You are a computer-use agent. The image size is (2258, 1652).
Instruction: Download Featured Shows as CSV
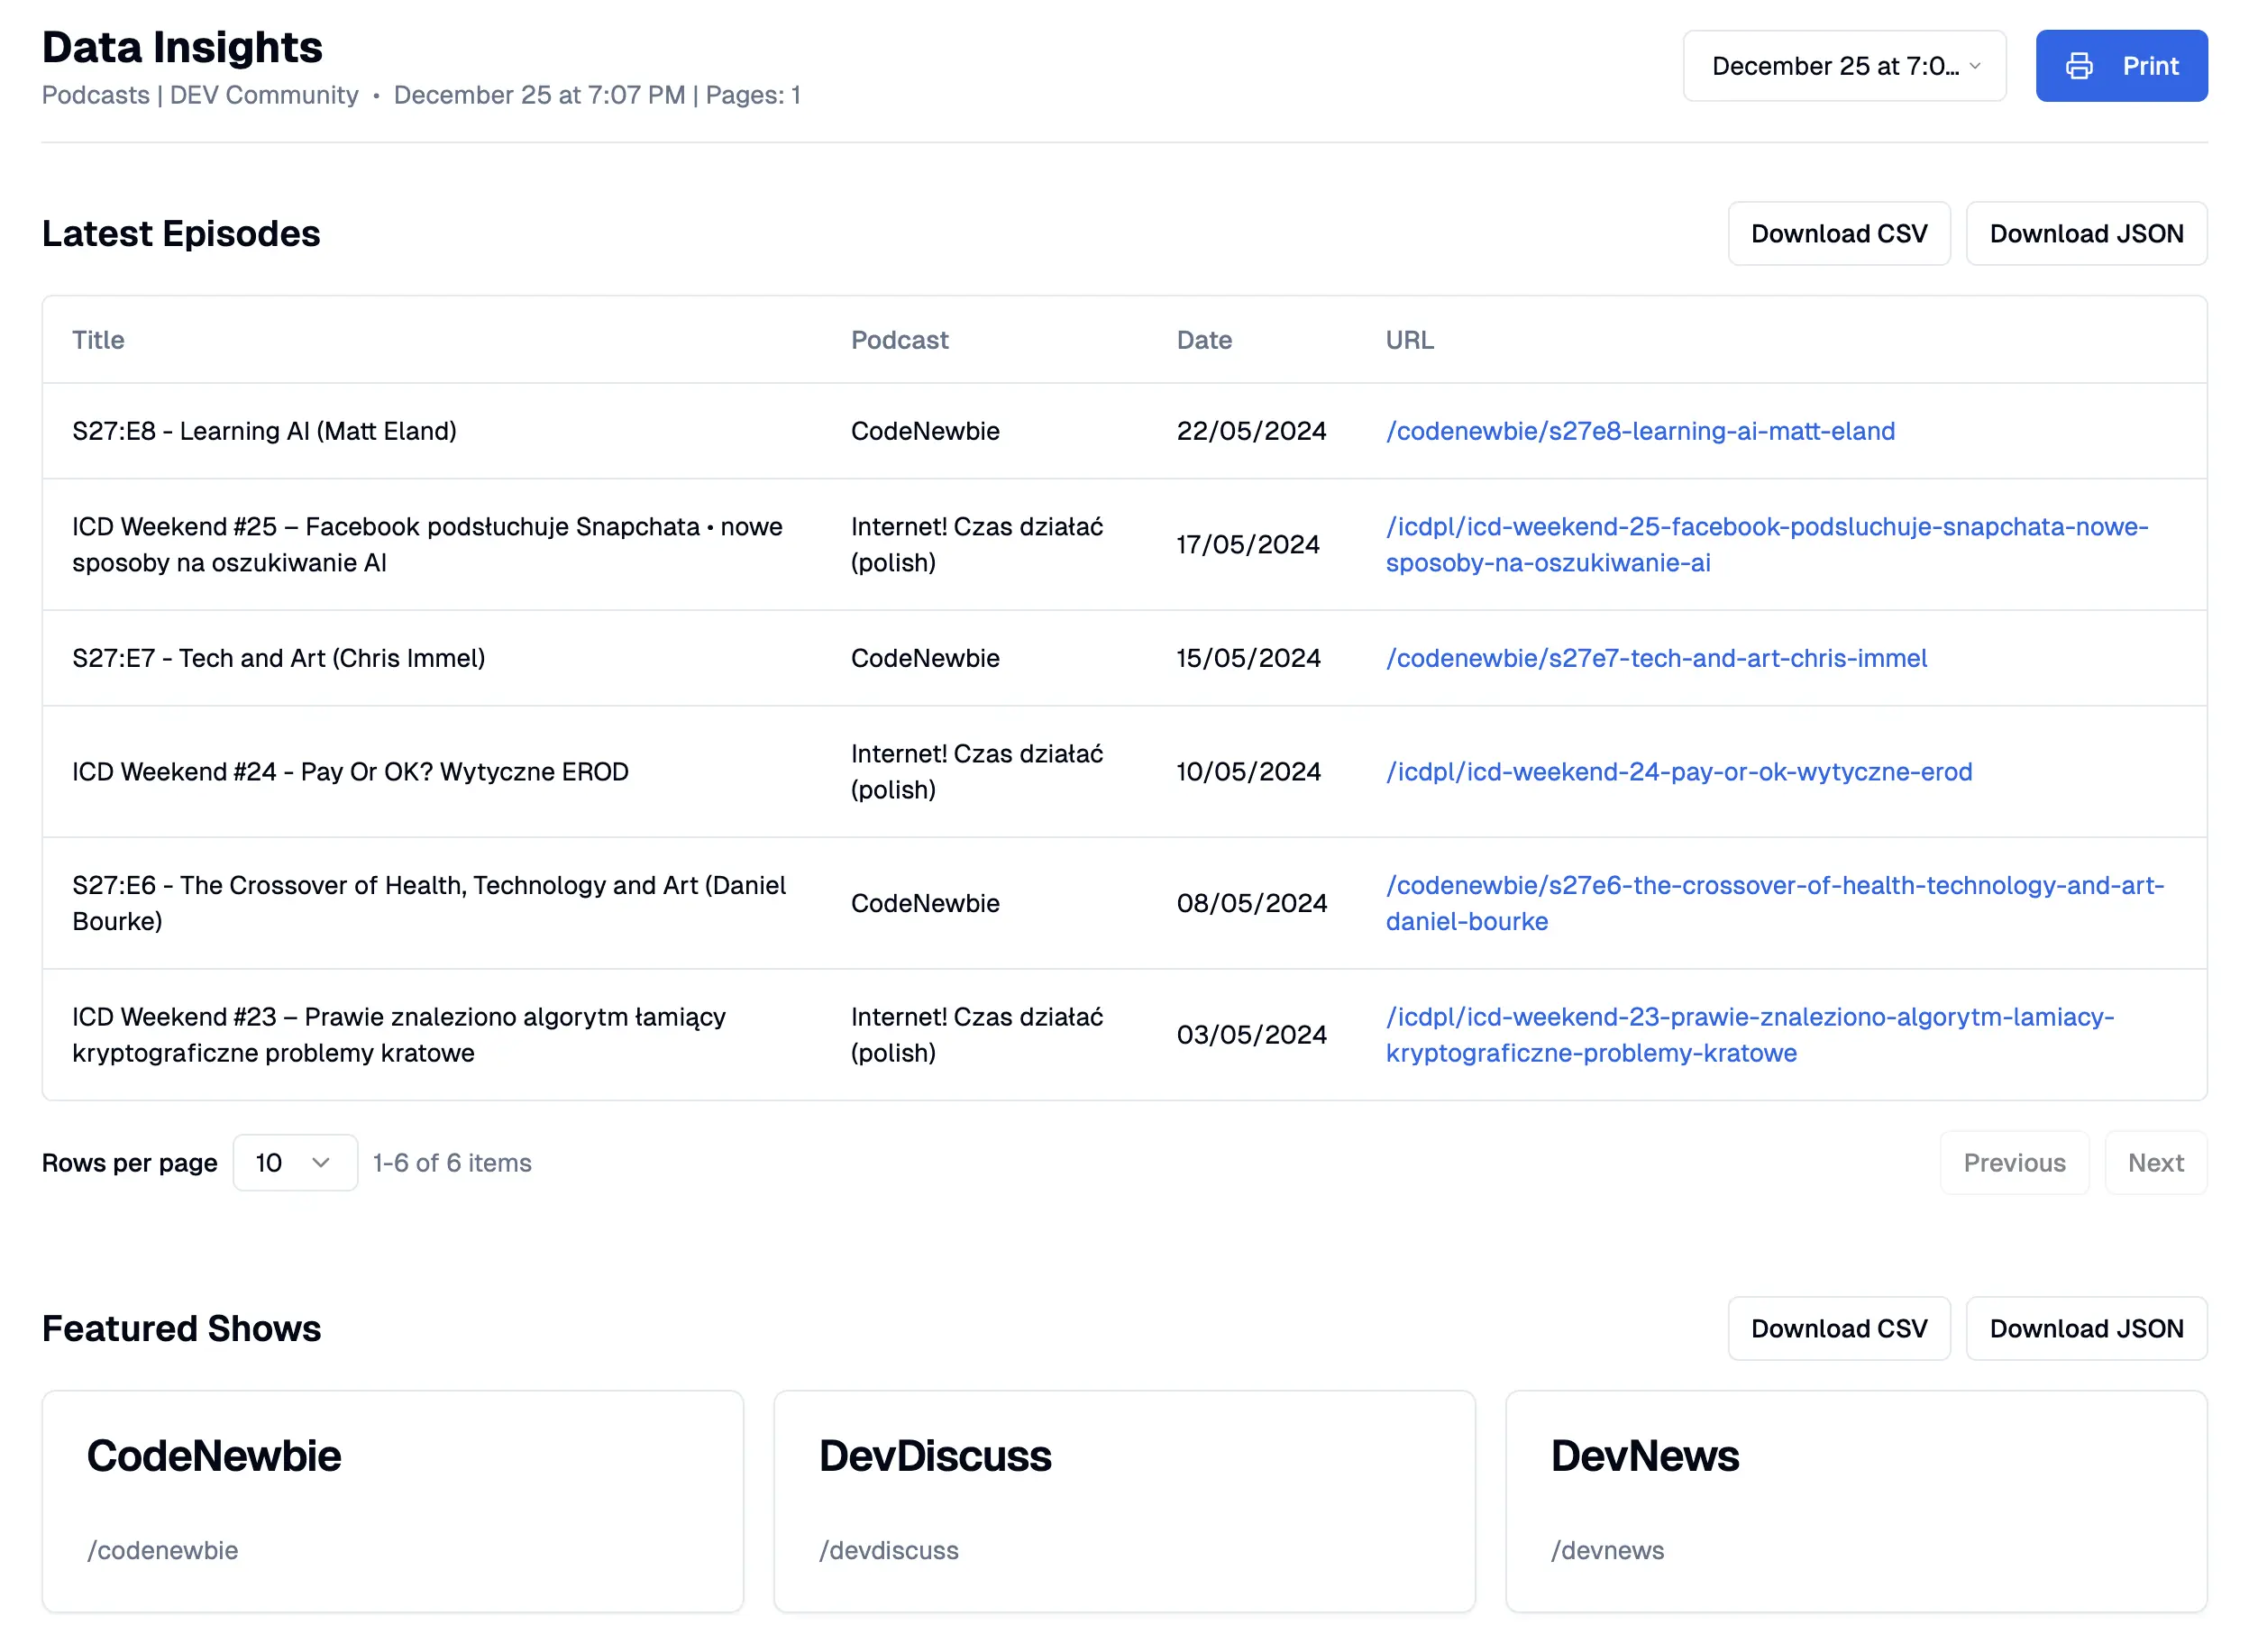tap(1838, 1328)
